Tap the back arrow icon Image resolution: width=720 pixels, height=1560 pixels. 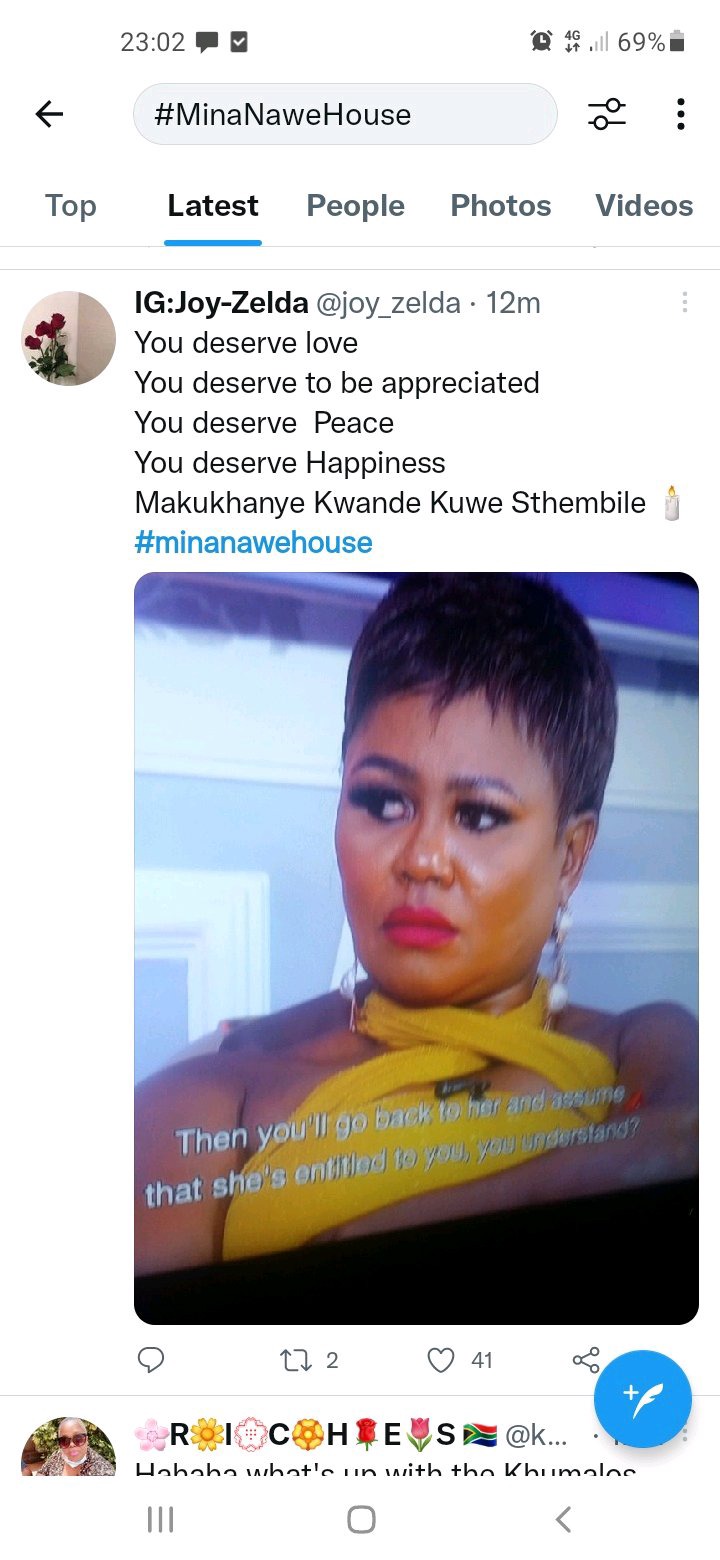[49, 115]
